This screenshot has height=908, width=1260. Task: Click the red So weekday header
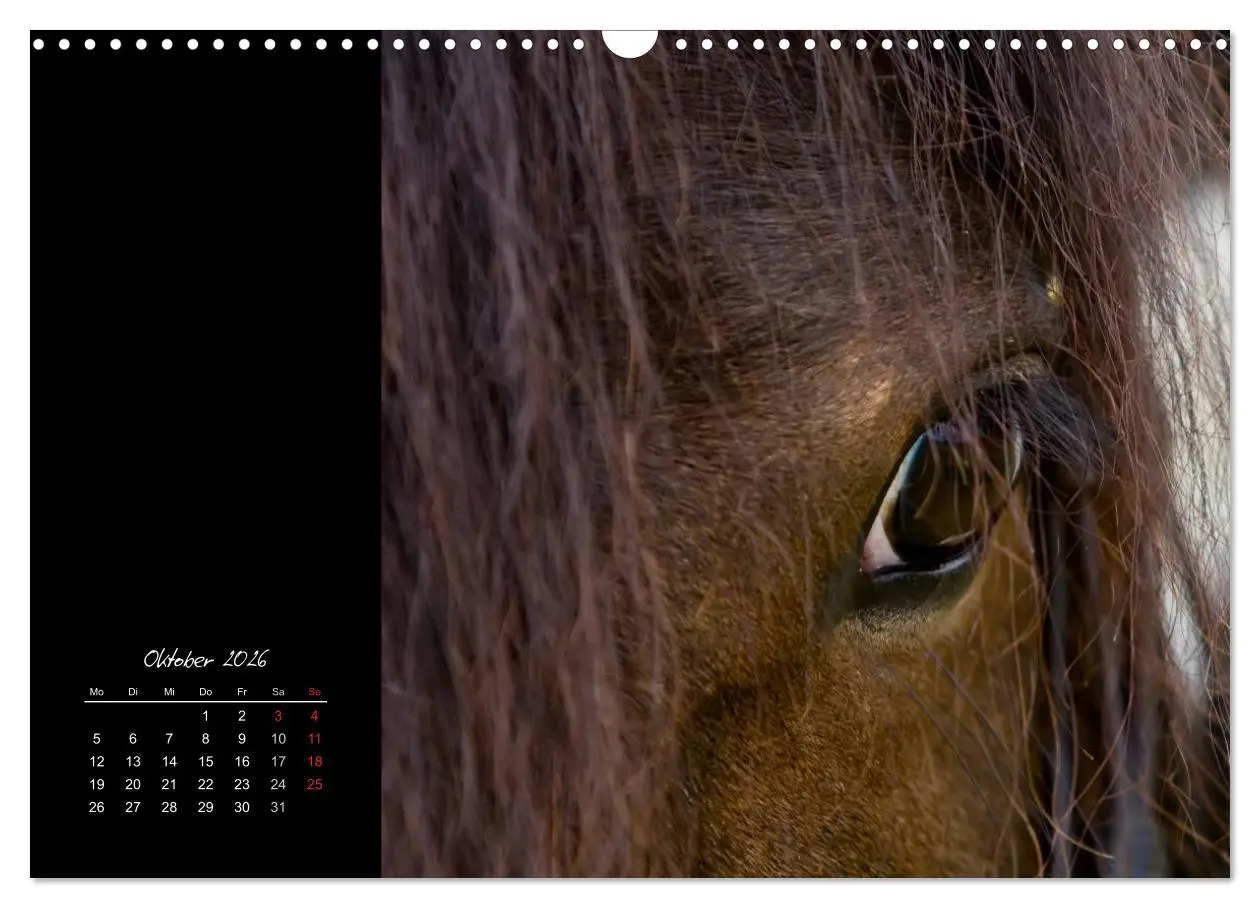pyautogui.click(x=315, y=692)
